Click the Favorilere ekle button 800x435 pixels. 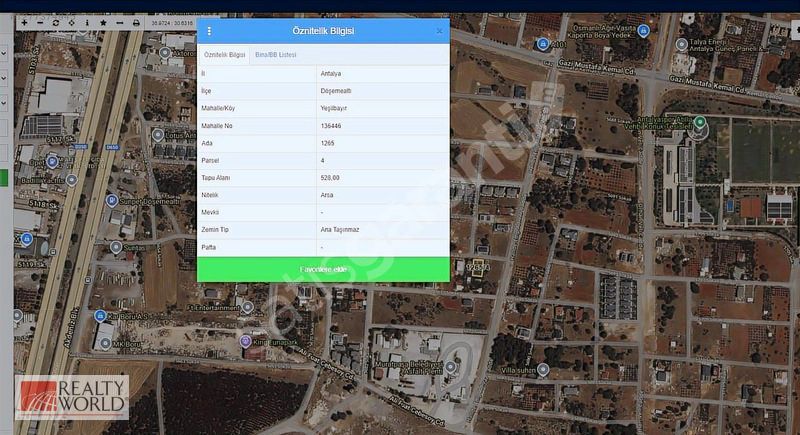coord(323,269)
